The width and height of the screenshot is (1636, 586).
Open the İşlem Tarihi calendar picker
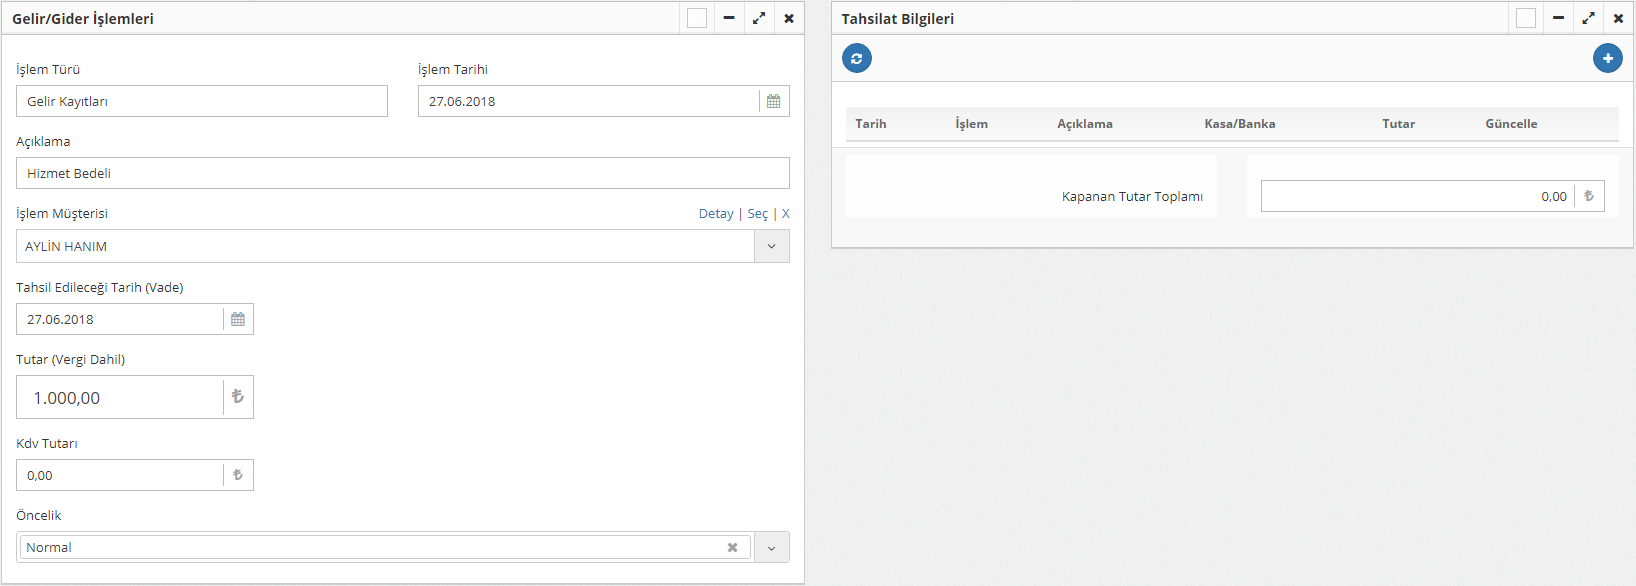click(x=773, y=101)
